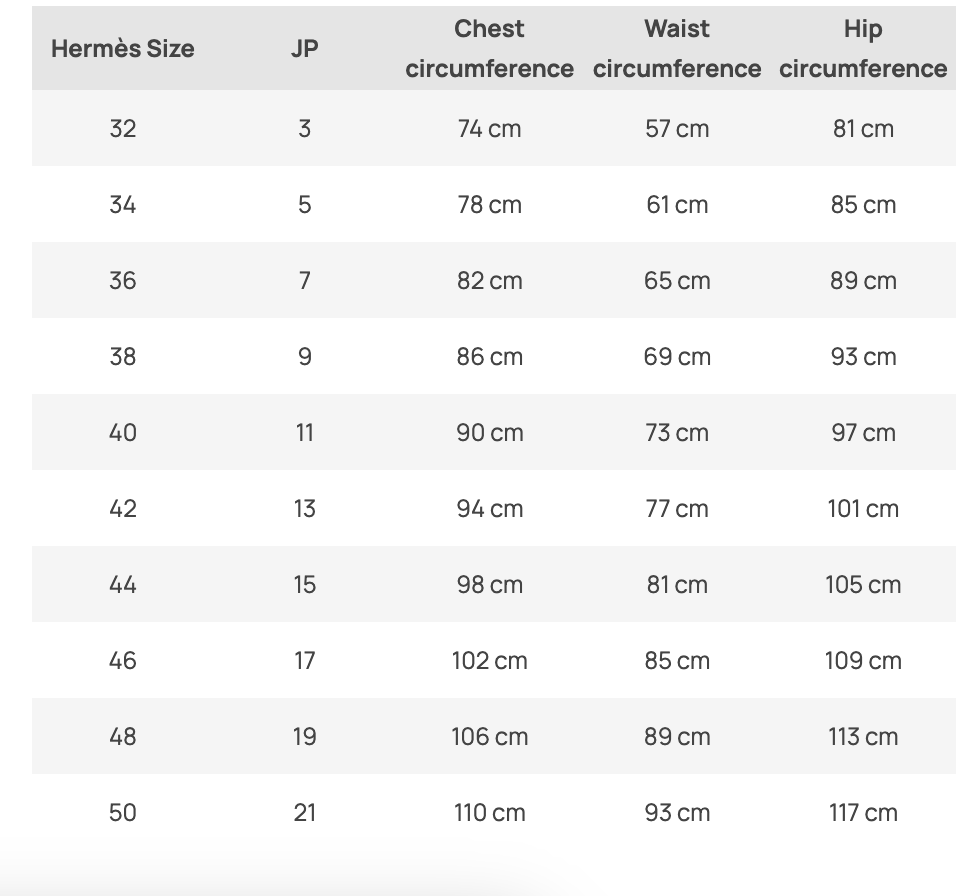Click the 102 cm chest value
The height and width of the screenshot is (896, 976).
pyautogui.click(x=489, y=660)
